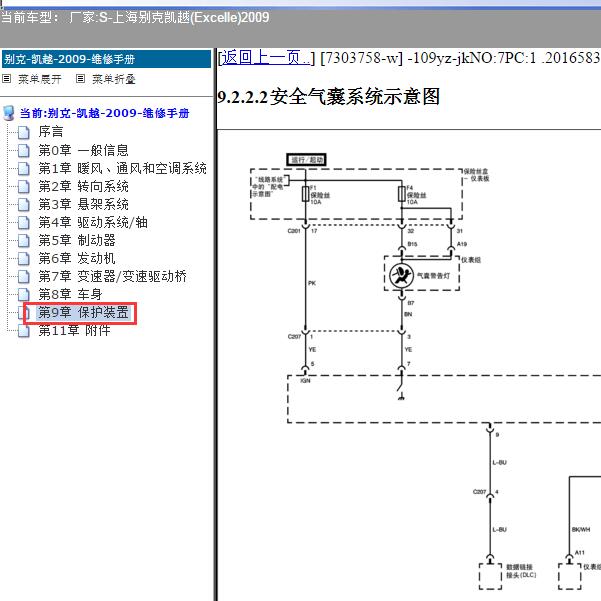The height and width of the screenshot is (601, 601).
Task: Expand all menus with 菜单展开
Action: (39, 79)
